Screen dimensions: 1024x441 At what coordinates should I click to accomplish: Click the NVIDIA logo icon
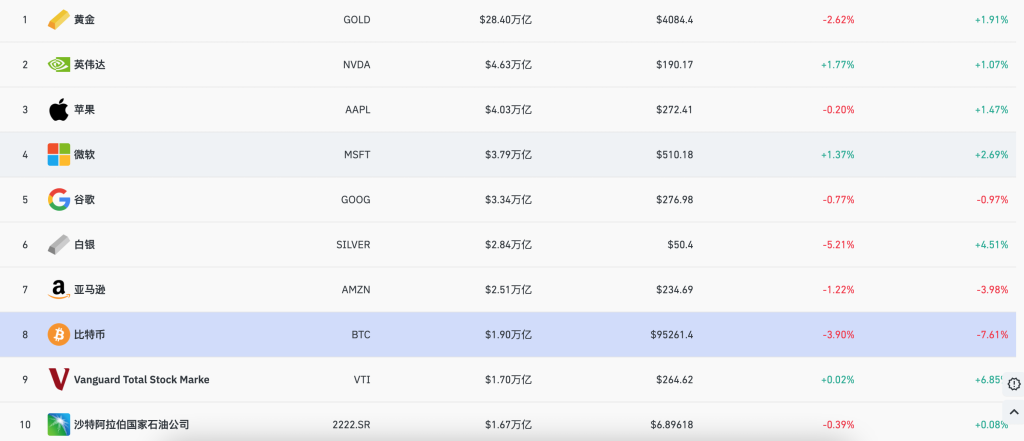(59, 65)
